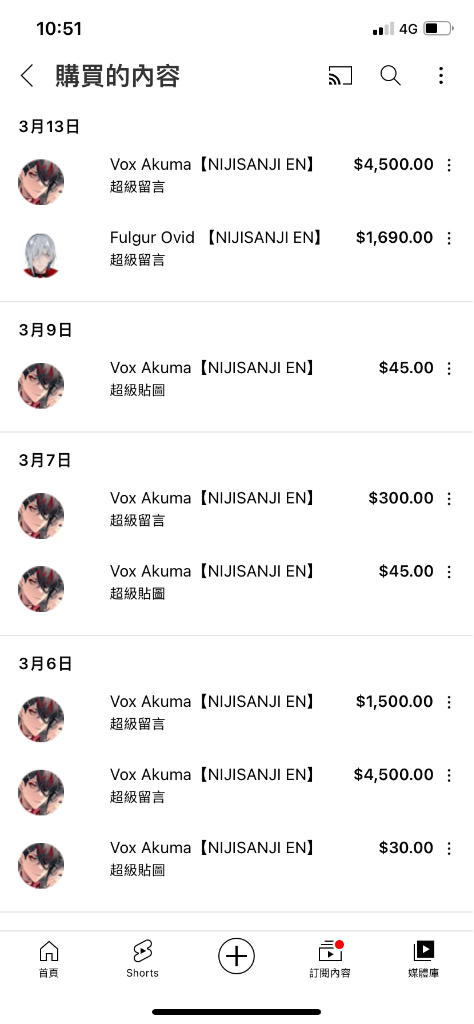Viewport: 474px width, 1024px height.
Task: Open options menu for March 13 $4,500.00 purchase
Action: click(449, 165)
